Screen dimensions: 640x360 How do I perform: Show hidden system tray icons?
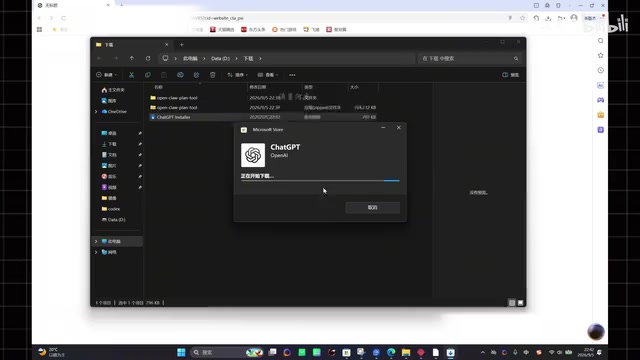(x=482, y=352)
